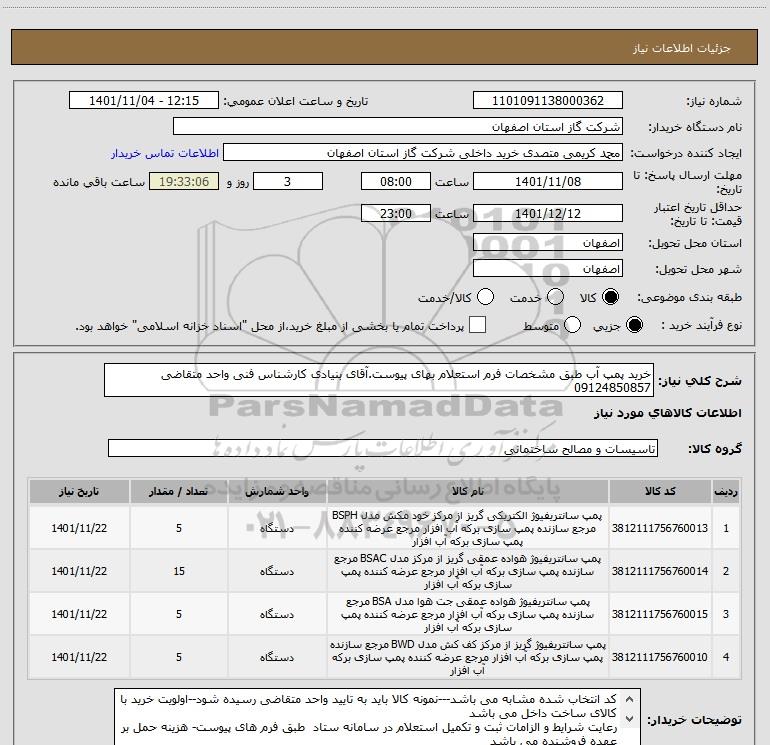Select the خدمت radio button
Viewport: 770px width, 745px height.
[x=555, y=297]
